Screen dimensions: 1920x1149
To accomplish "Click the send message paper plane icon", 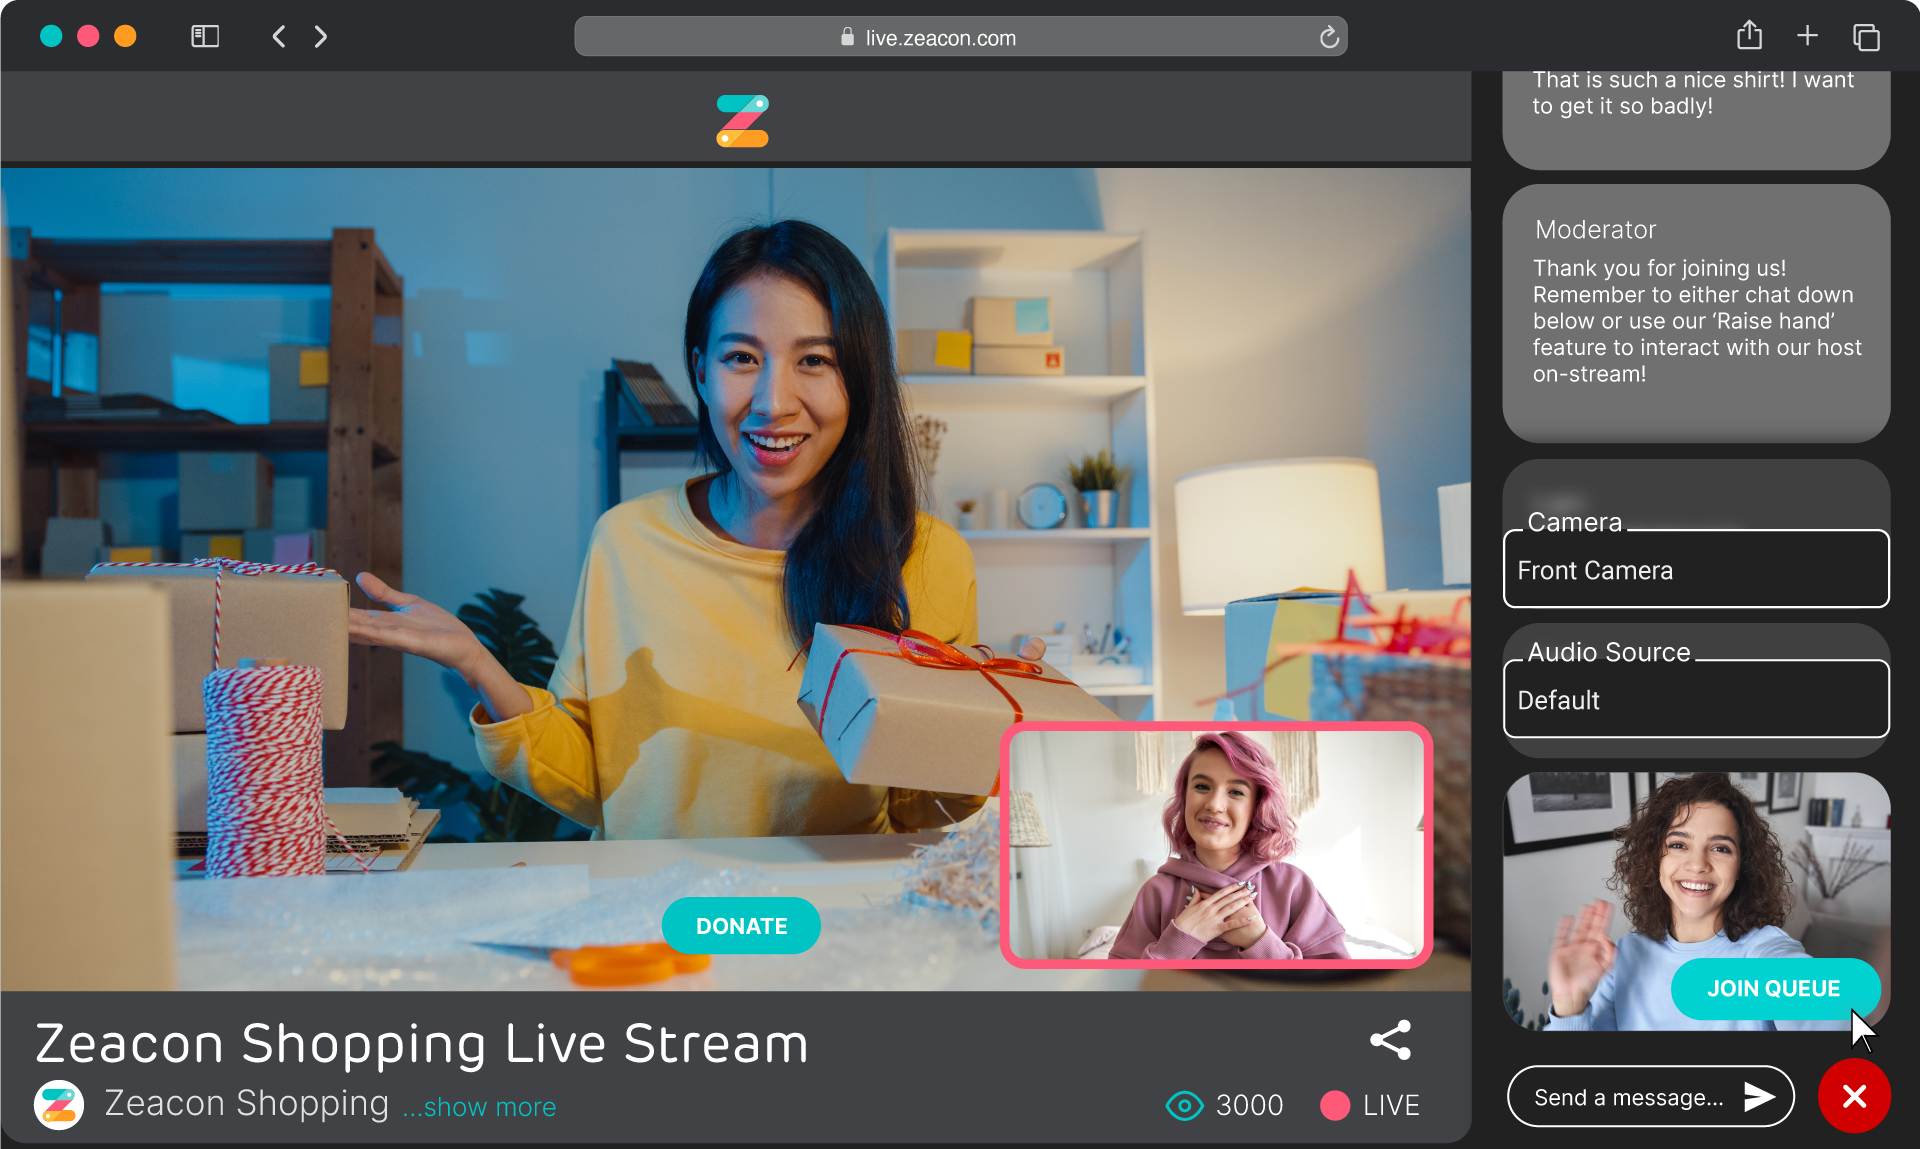I will 1757,1096.
